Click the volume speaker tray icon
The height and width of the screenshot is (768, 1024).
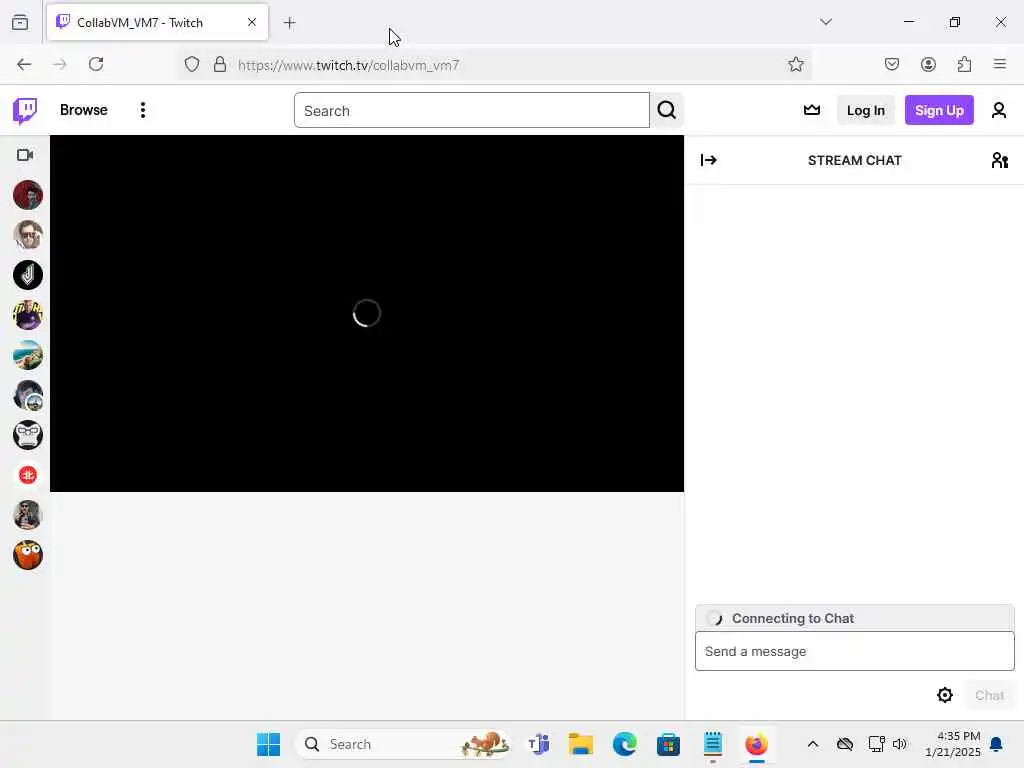[900, 744]
